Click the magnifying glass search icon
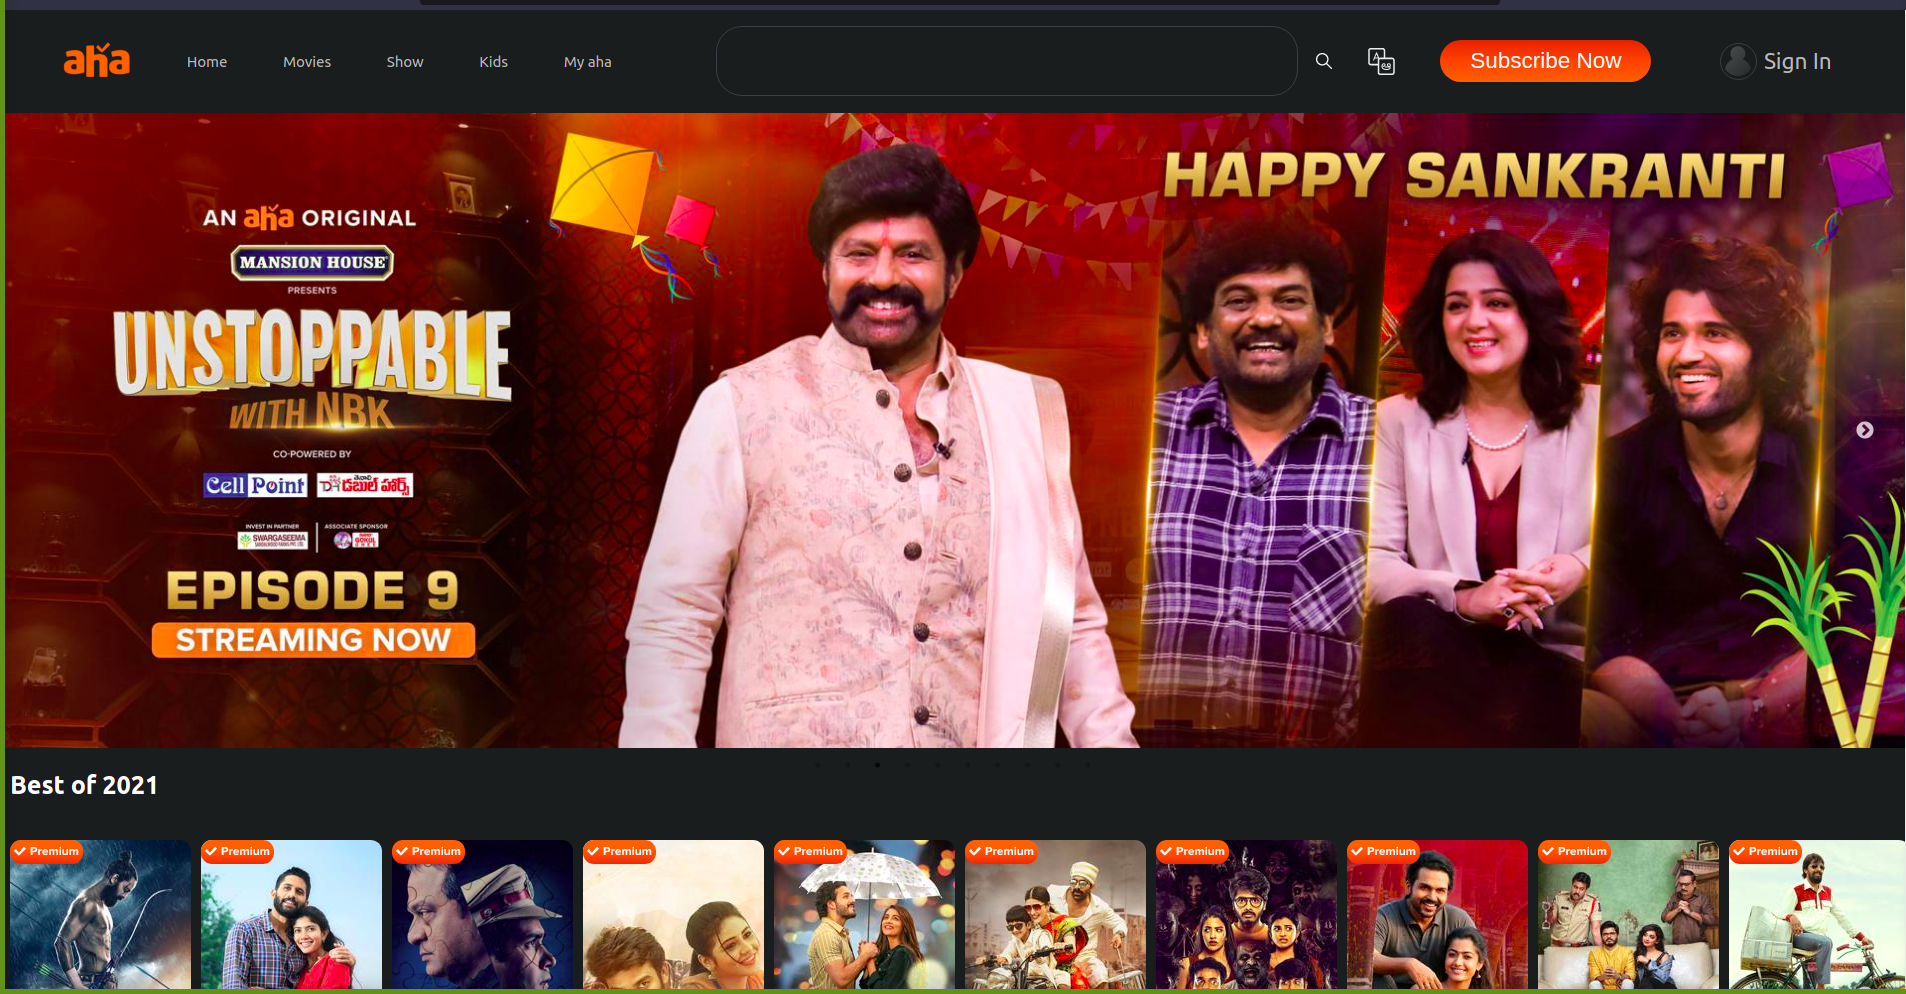The height and width of the screenshot is (994, 1906). [x=1323, y=61]
